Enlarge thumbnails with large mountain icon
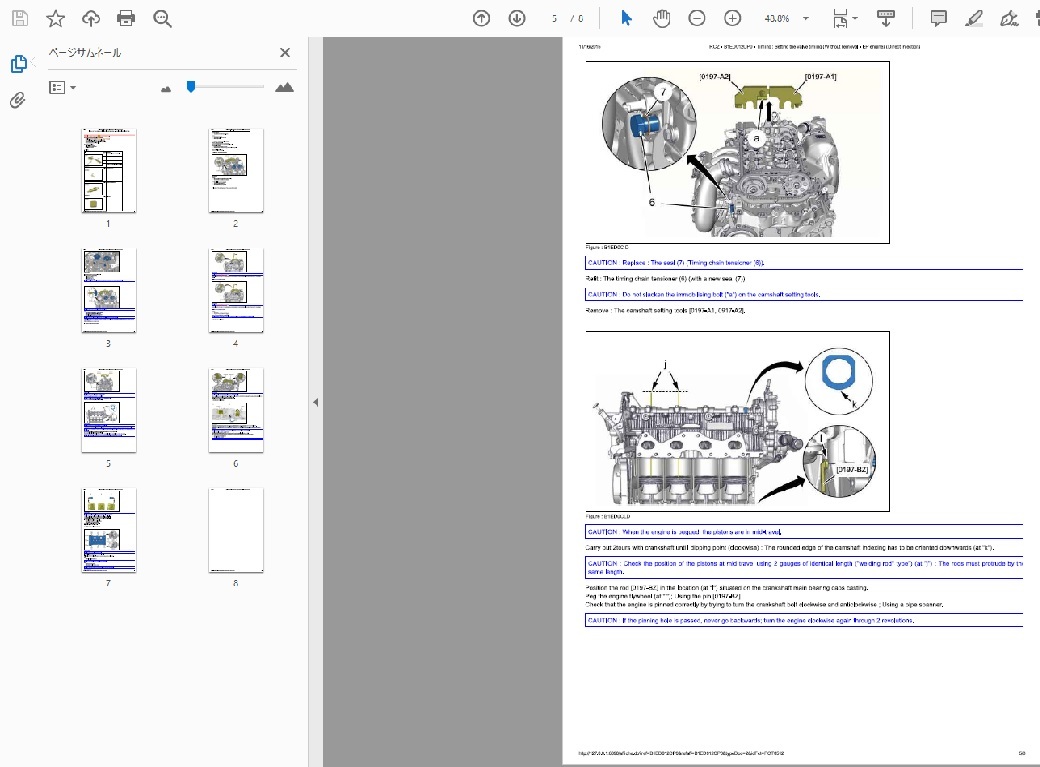 coord(285,87)
